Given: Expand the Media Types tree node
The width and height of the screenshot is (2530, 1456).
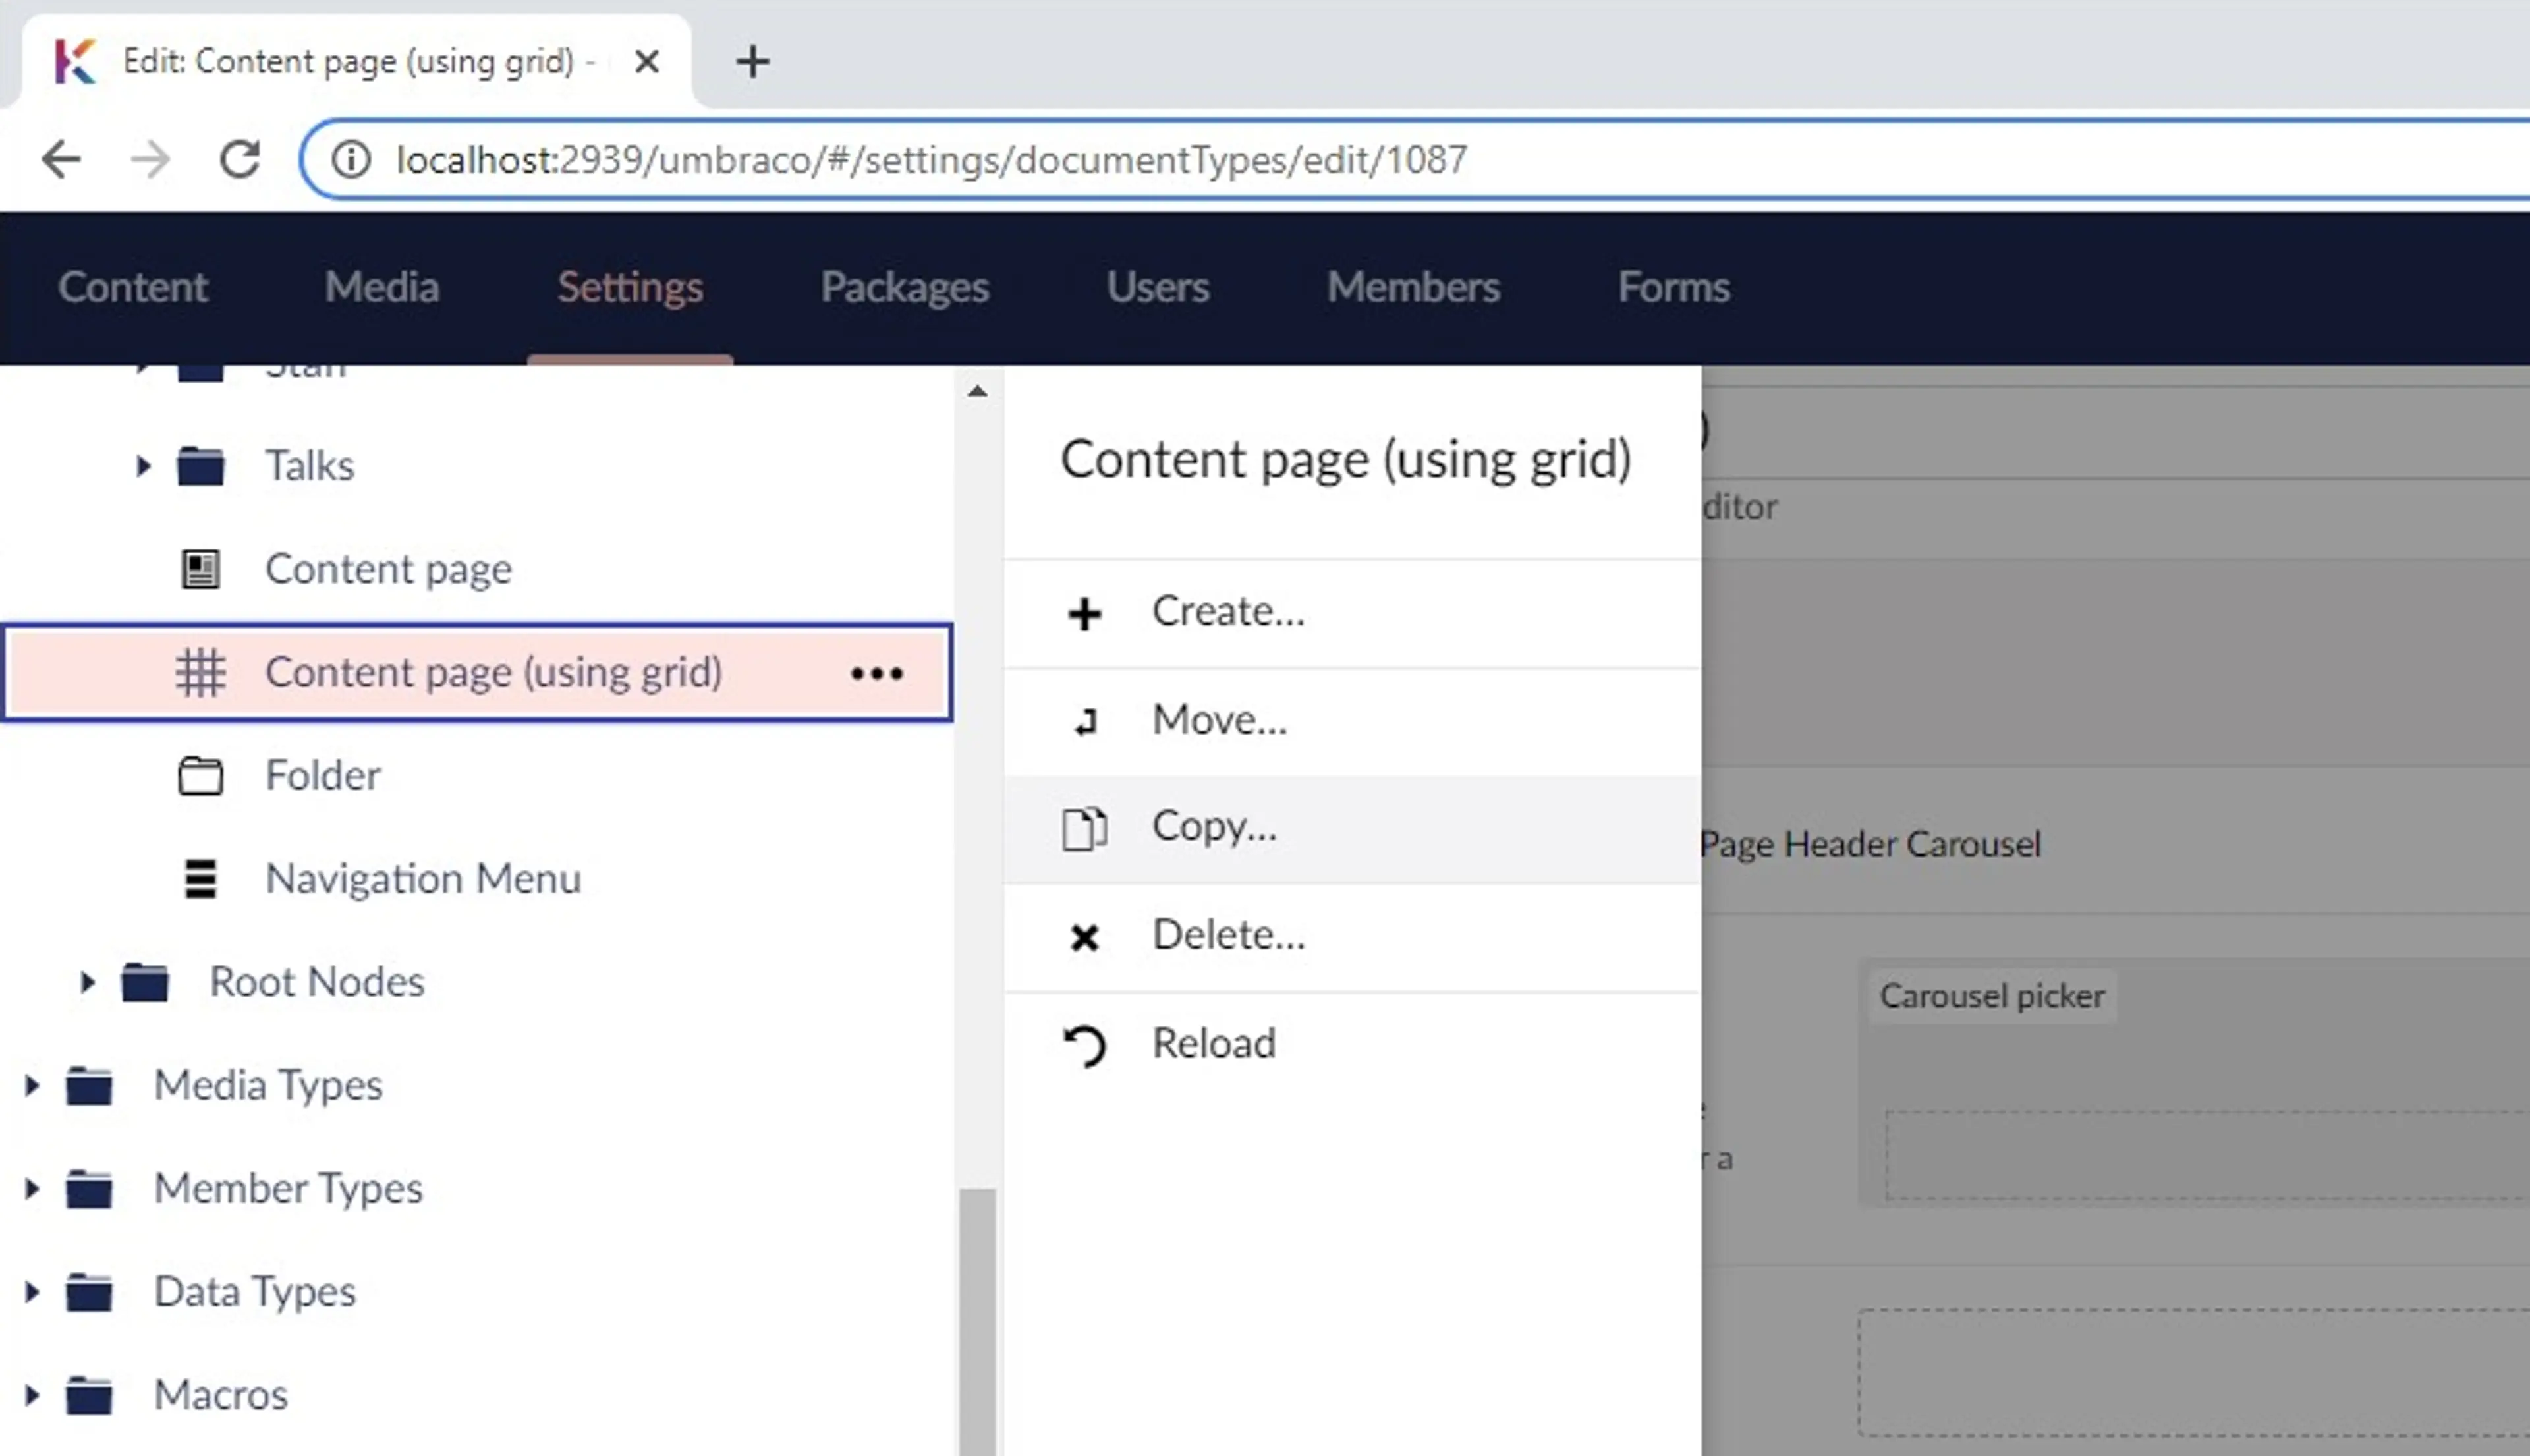Looking at the screenshot, I should click(31, 1085).
